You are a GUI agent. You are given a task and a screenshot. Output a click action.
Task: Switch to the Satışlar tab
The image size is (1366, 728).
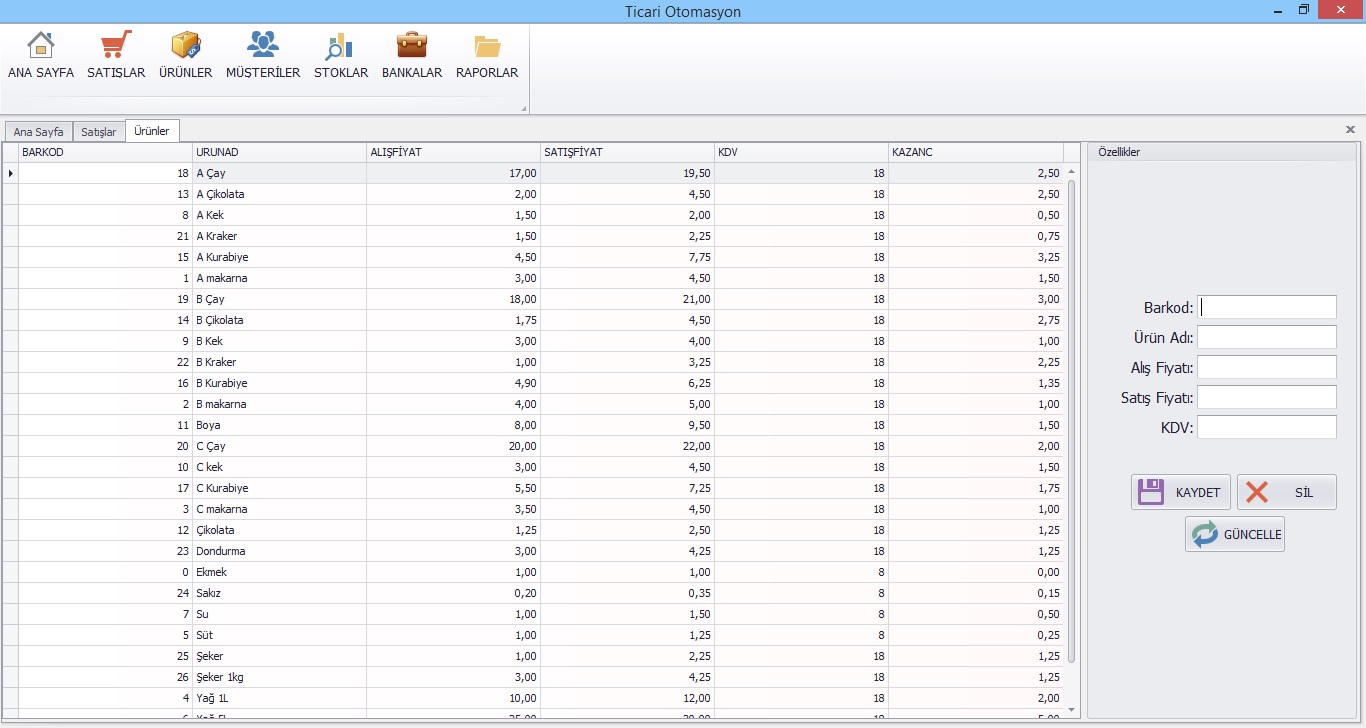(99, 131)
